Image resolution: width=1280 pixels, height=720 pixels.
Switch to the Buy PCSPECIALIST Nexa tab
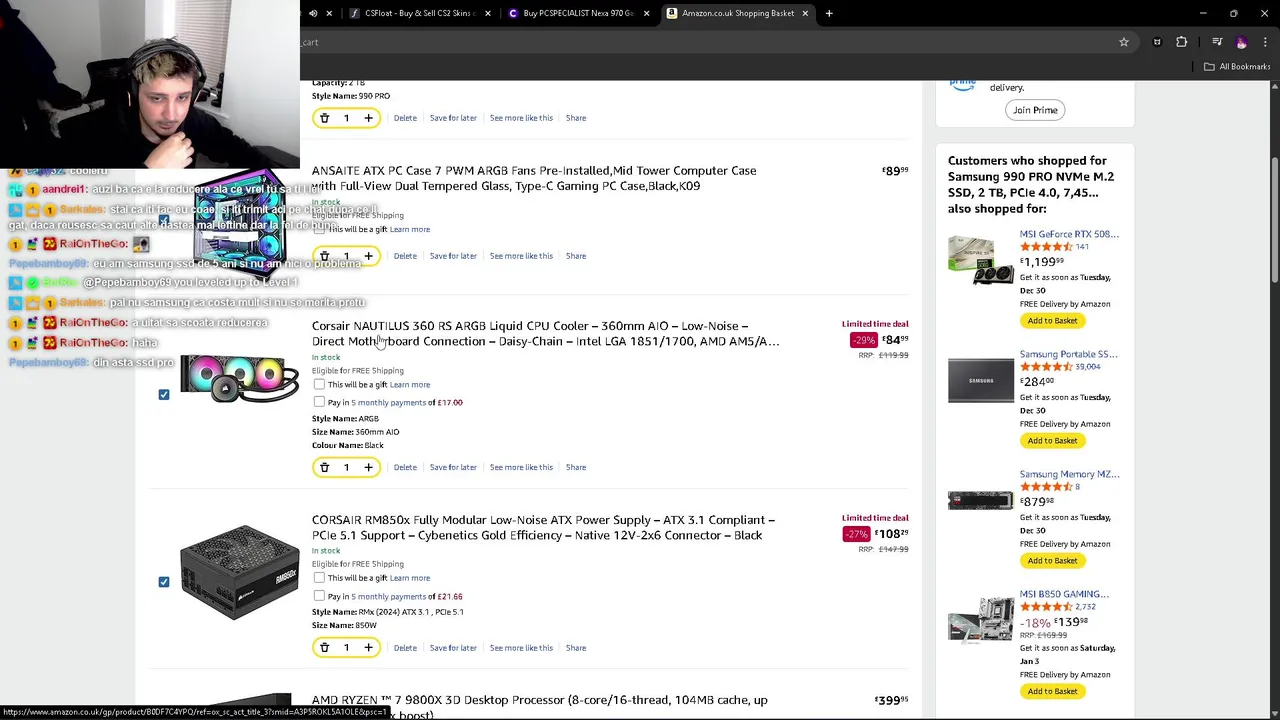[x=577, y=13]
